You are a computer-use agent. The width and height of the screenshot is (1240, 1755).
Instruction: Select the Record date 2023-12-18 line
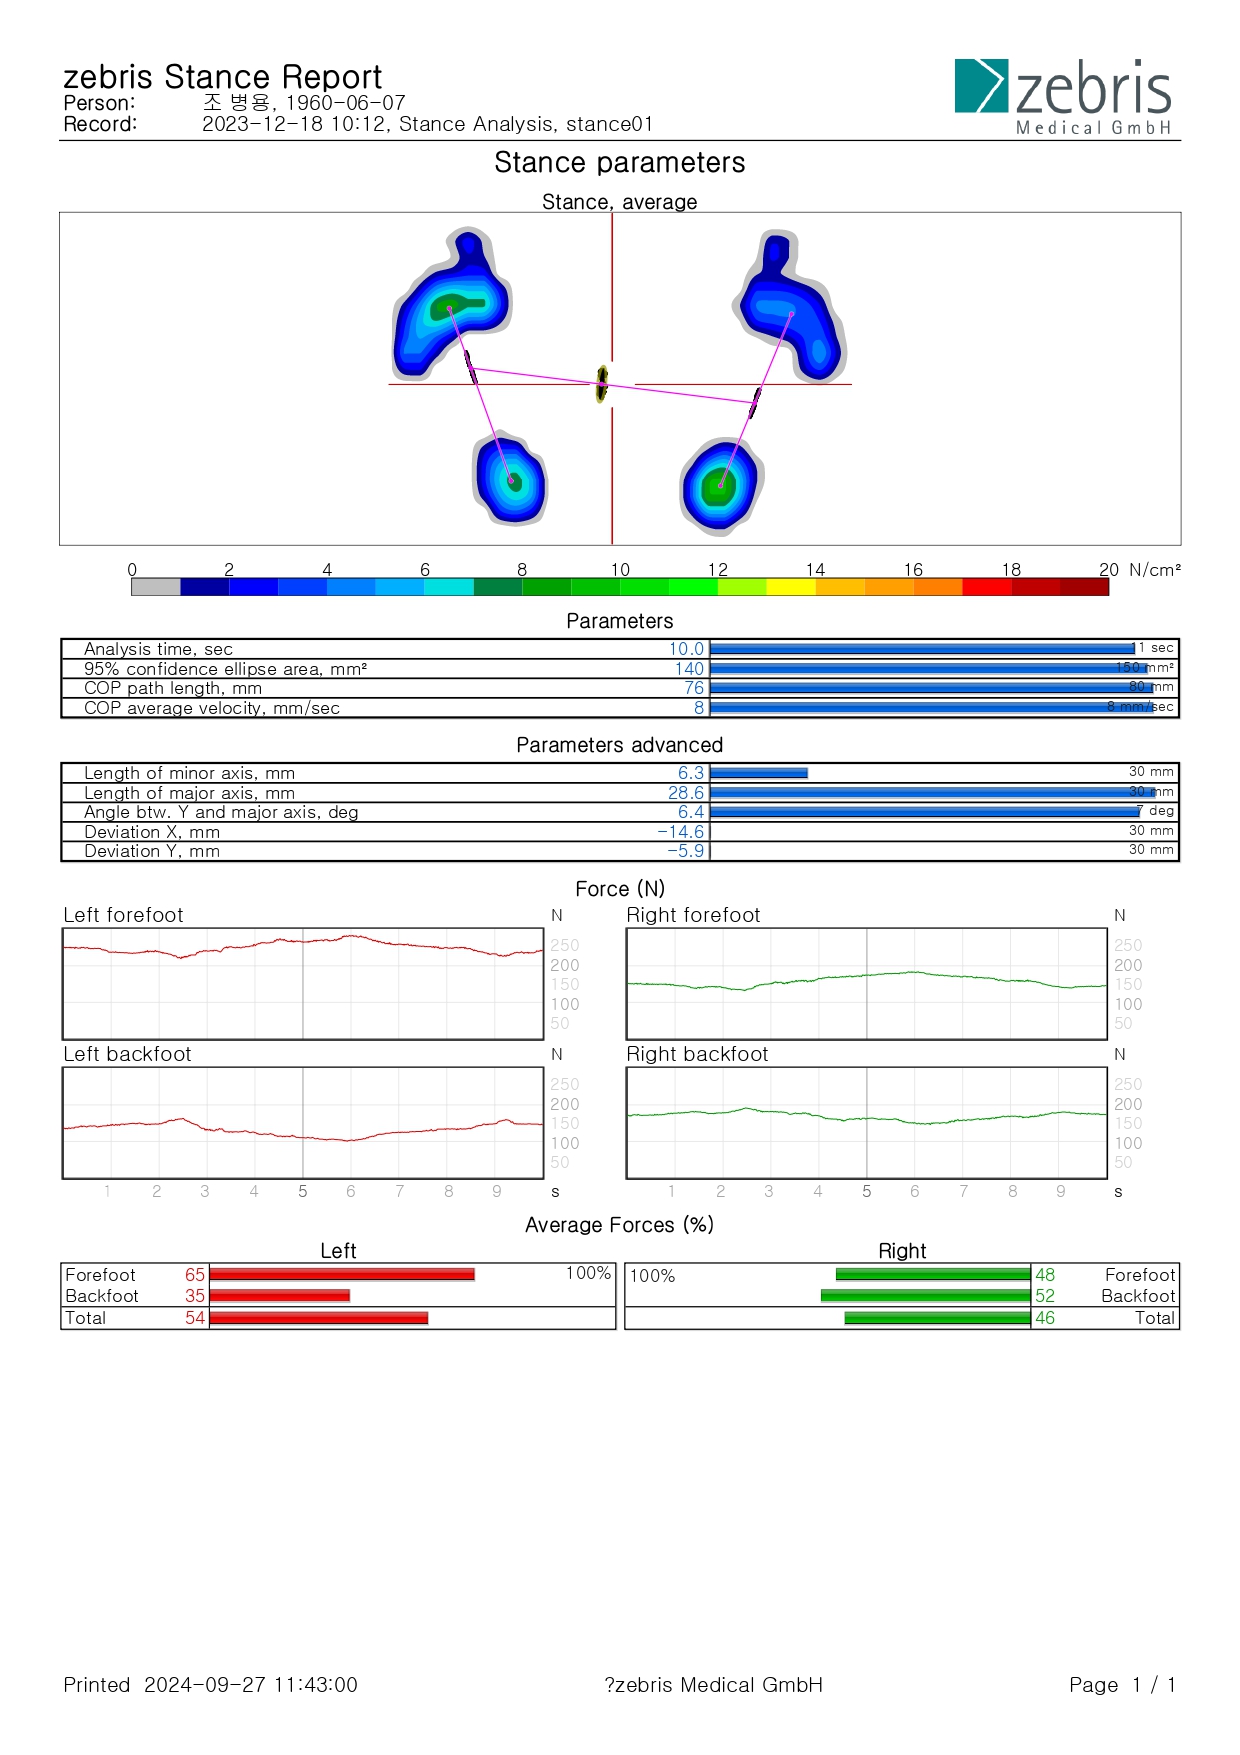358,124
